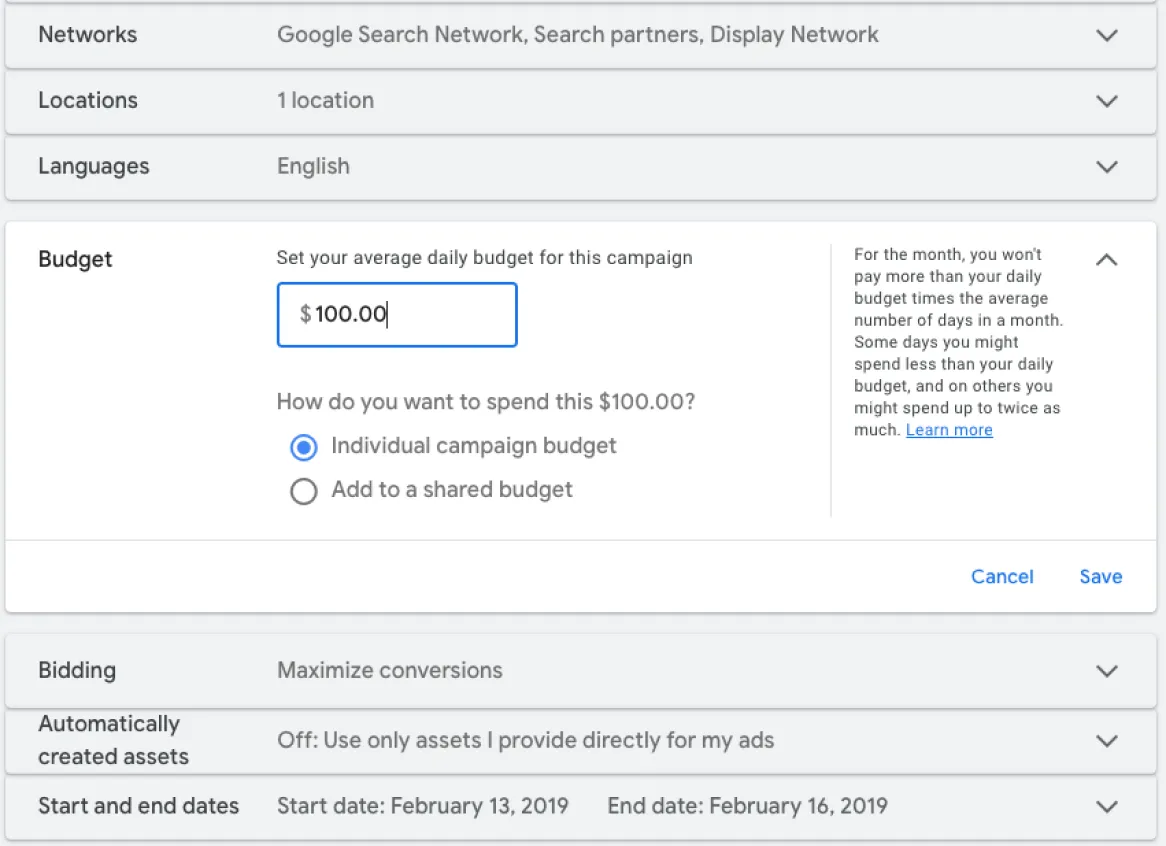The height and width of the screenshot is (846, 1166).
Task: Open the Locations row label
Action: tap(88, 100)
